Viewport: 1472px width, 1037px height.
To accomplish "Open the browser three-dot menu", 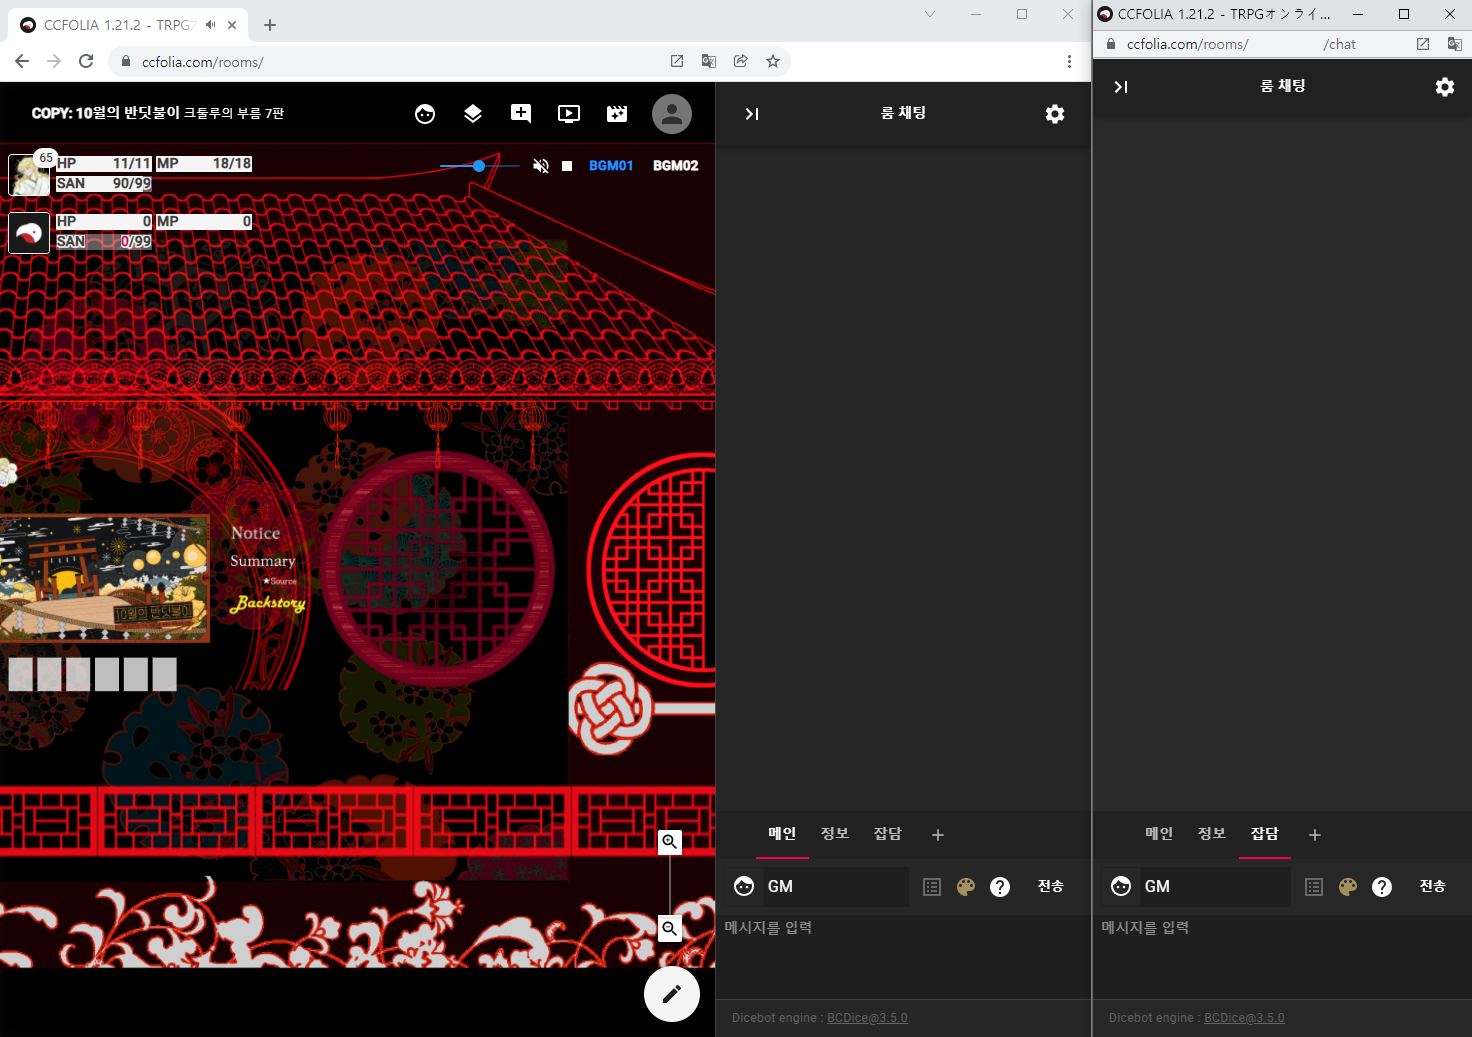I will click(1069, 61).
